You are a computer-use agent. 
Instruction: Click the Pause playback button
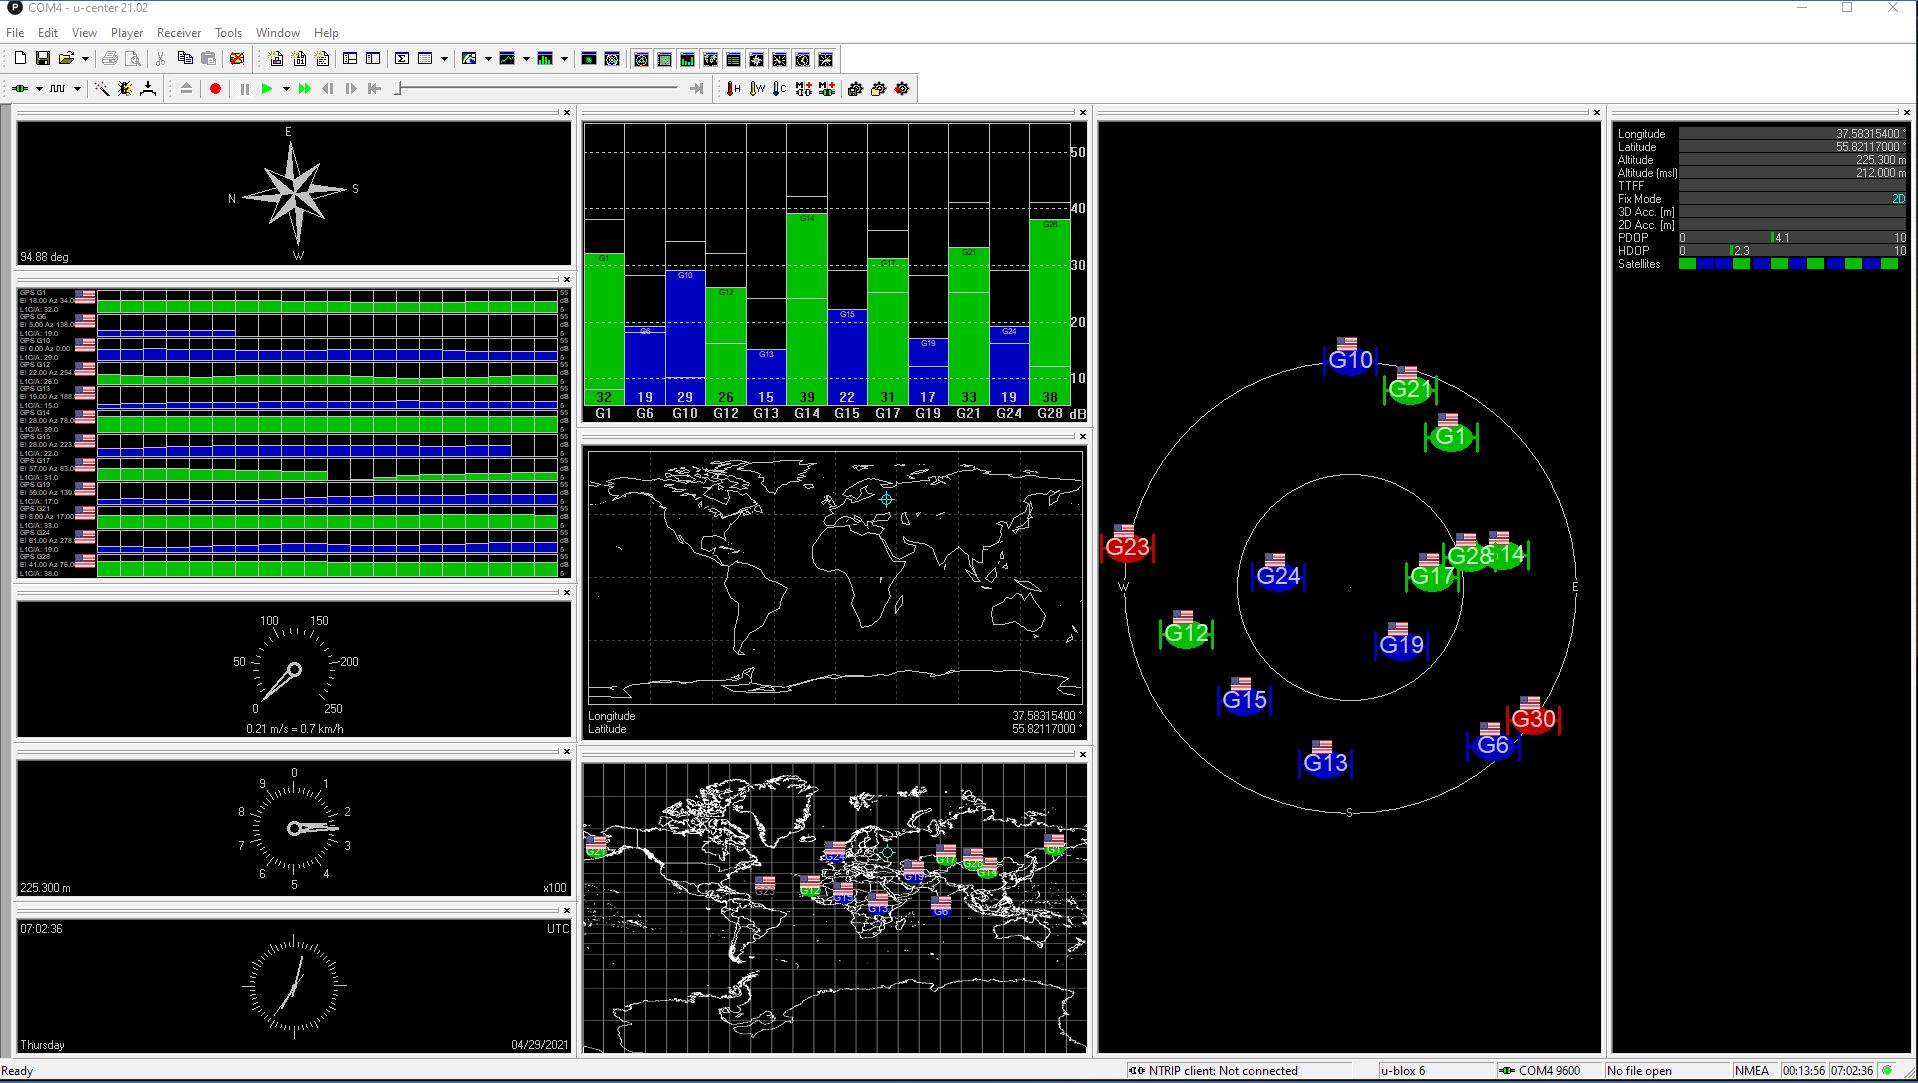pos(245,89)
